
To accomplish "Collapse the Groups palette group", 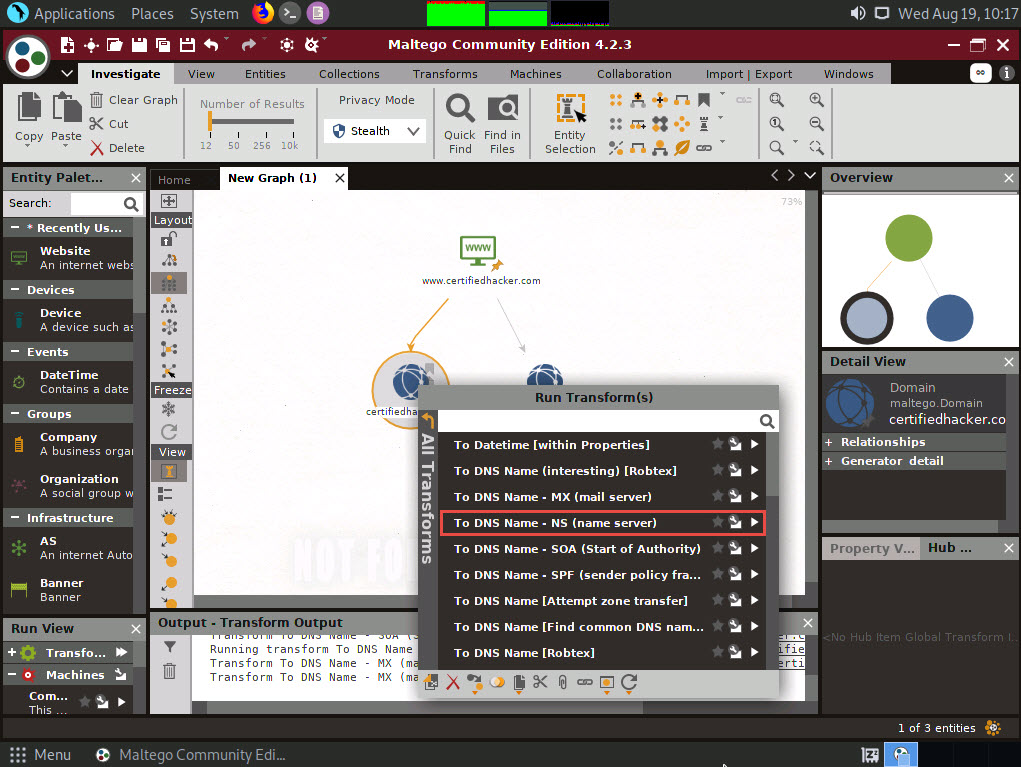I will tap(15, 413).
